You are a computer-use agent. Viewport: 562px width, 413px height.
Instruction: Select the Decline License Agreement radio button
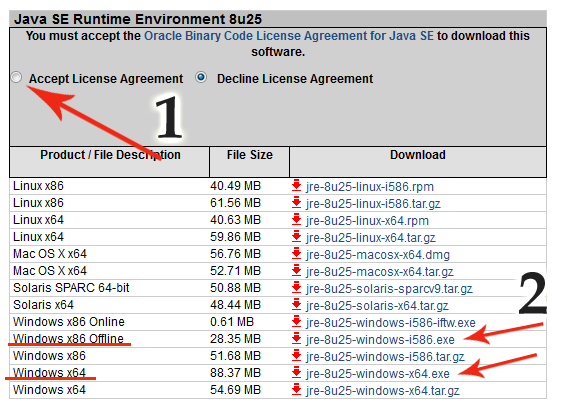[x=201, y=77]
